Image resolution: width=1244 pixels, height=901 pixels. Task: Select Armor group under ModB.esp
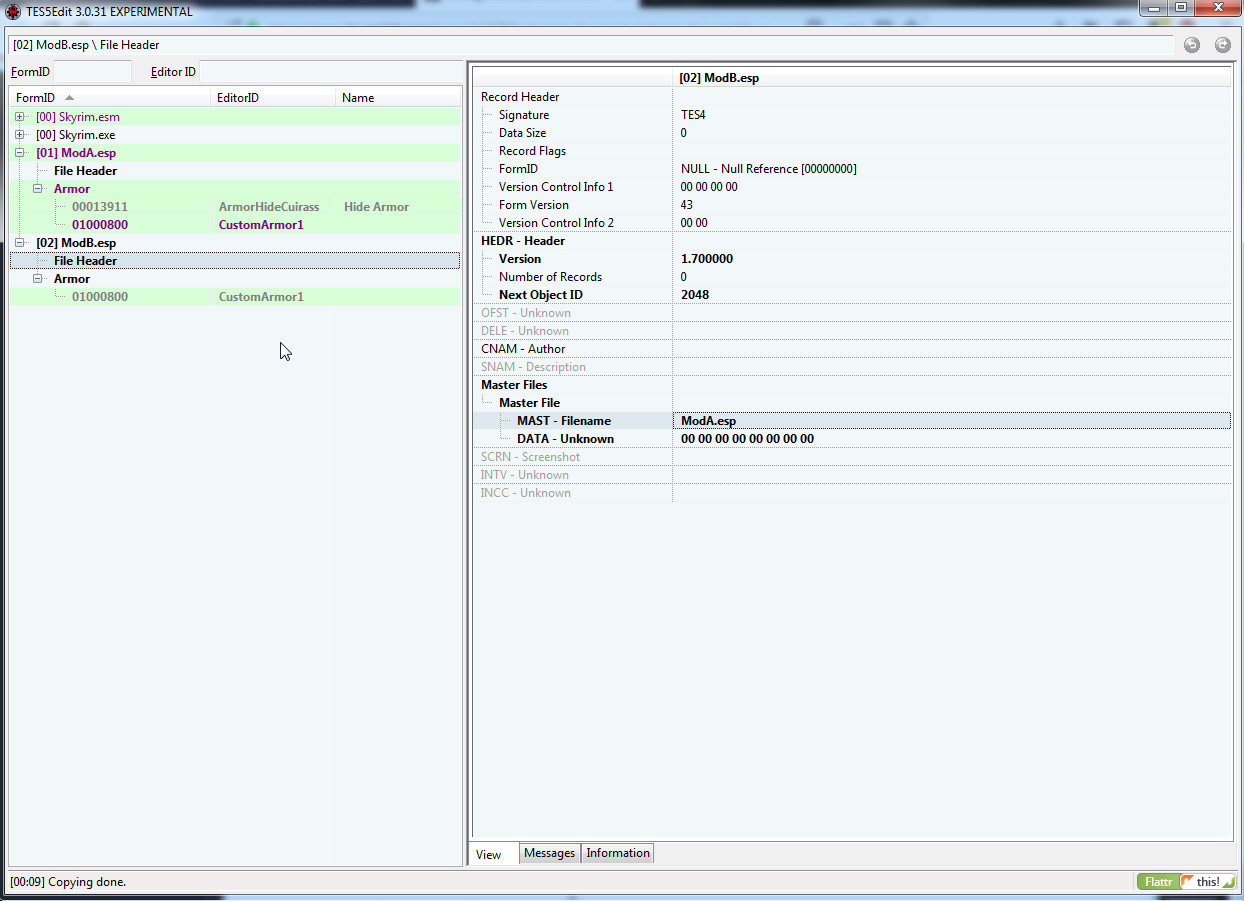coord(235,279)
